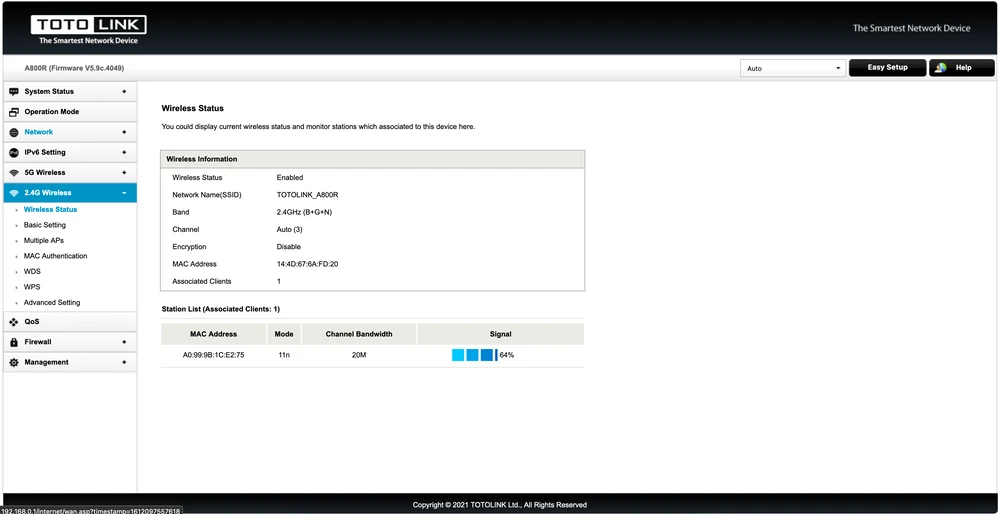The width and height of the screenshot is (1000, 514).
Task: Open the Operation Mode menu
Action: click(x=70, y=112)
